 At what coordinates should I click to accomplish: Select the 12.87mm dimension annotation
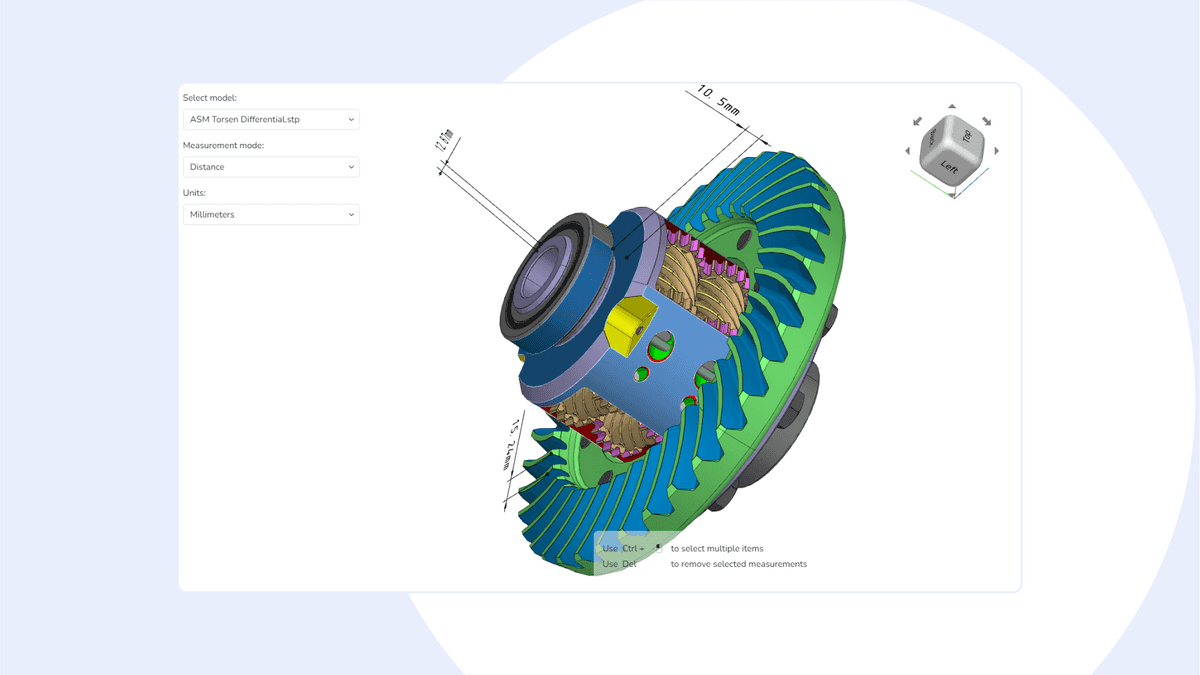pos(445,141)
